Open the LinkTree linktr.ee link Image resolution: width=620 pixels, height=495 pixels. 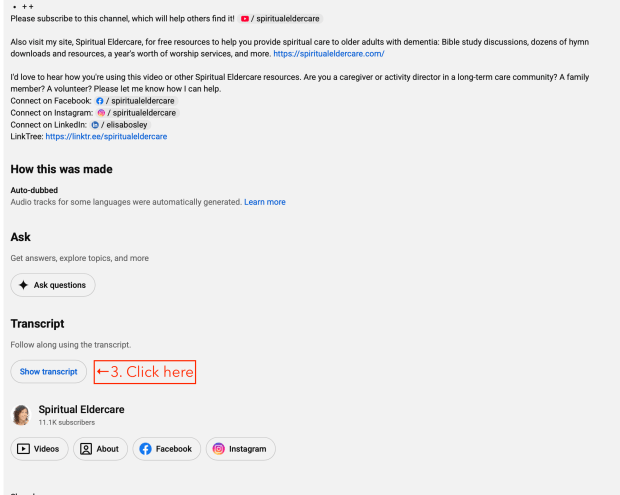(x=106, y=136)
